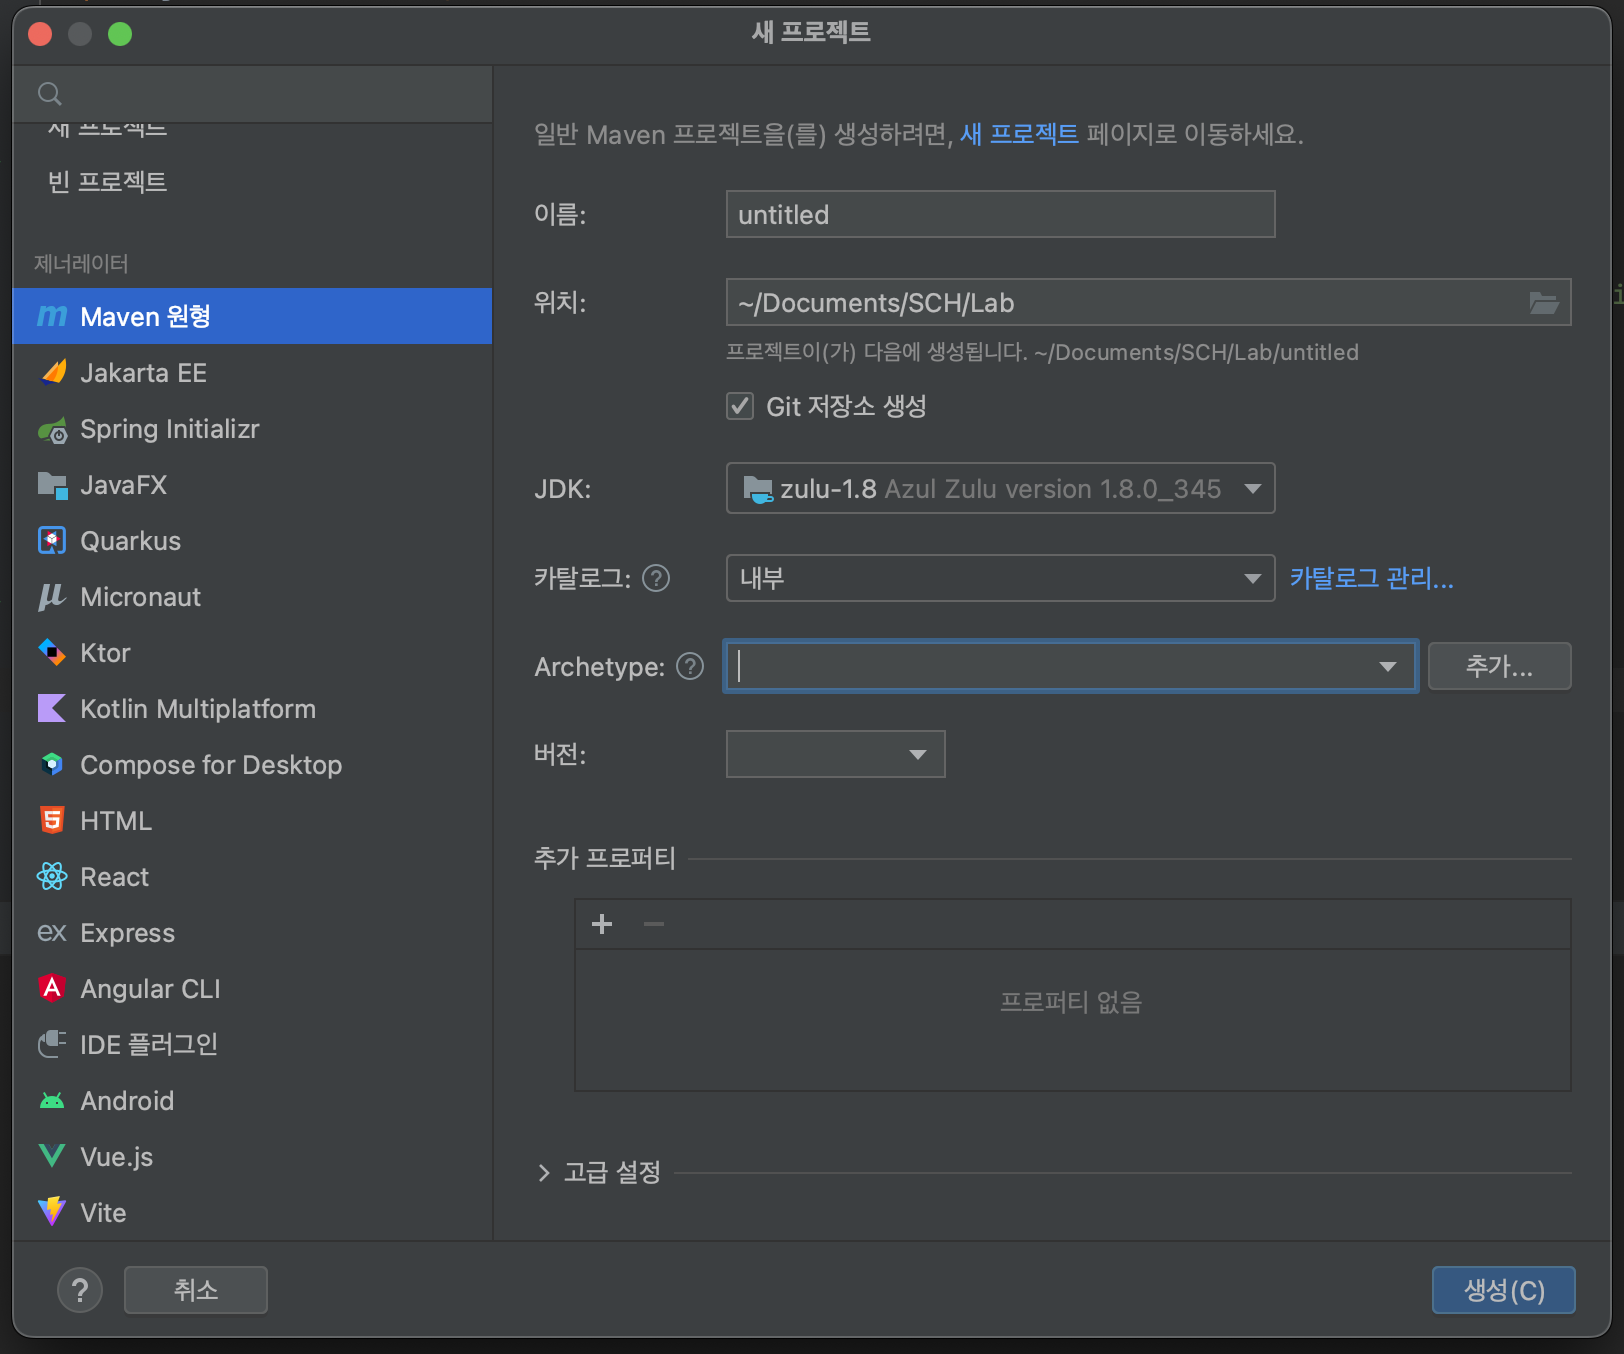Click the Android robot icon
1624x1354 pixels.
tap(52, 1101)
